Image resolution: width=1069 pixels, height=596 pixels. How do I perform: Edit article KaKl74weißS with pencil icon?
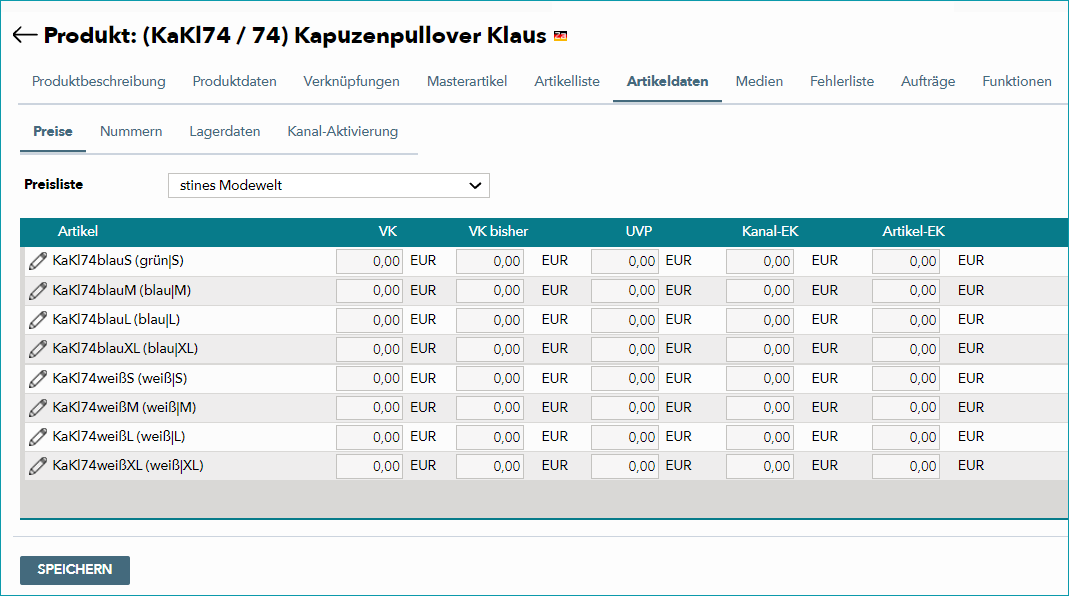pyautogui.click(x=37, y=378)
